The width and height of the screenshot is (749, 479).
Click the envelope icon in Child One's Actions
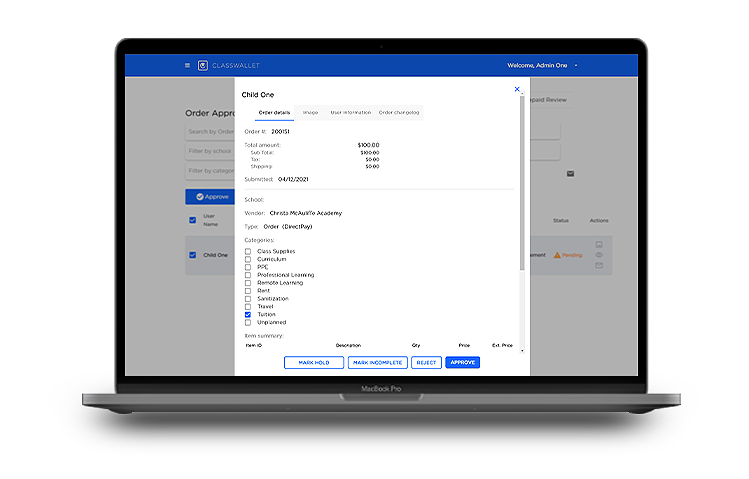pyautogui.click(x=599, y=266)
